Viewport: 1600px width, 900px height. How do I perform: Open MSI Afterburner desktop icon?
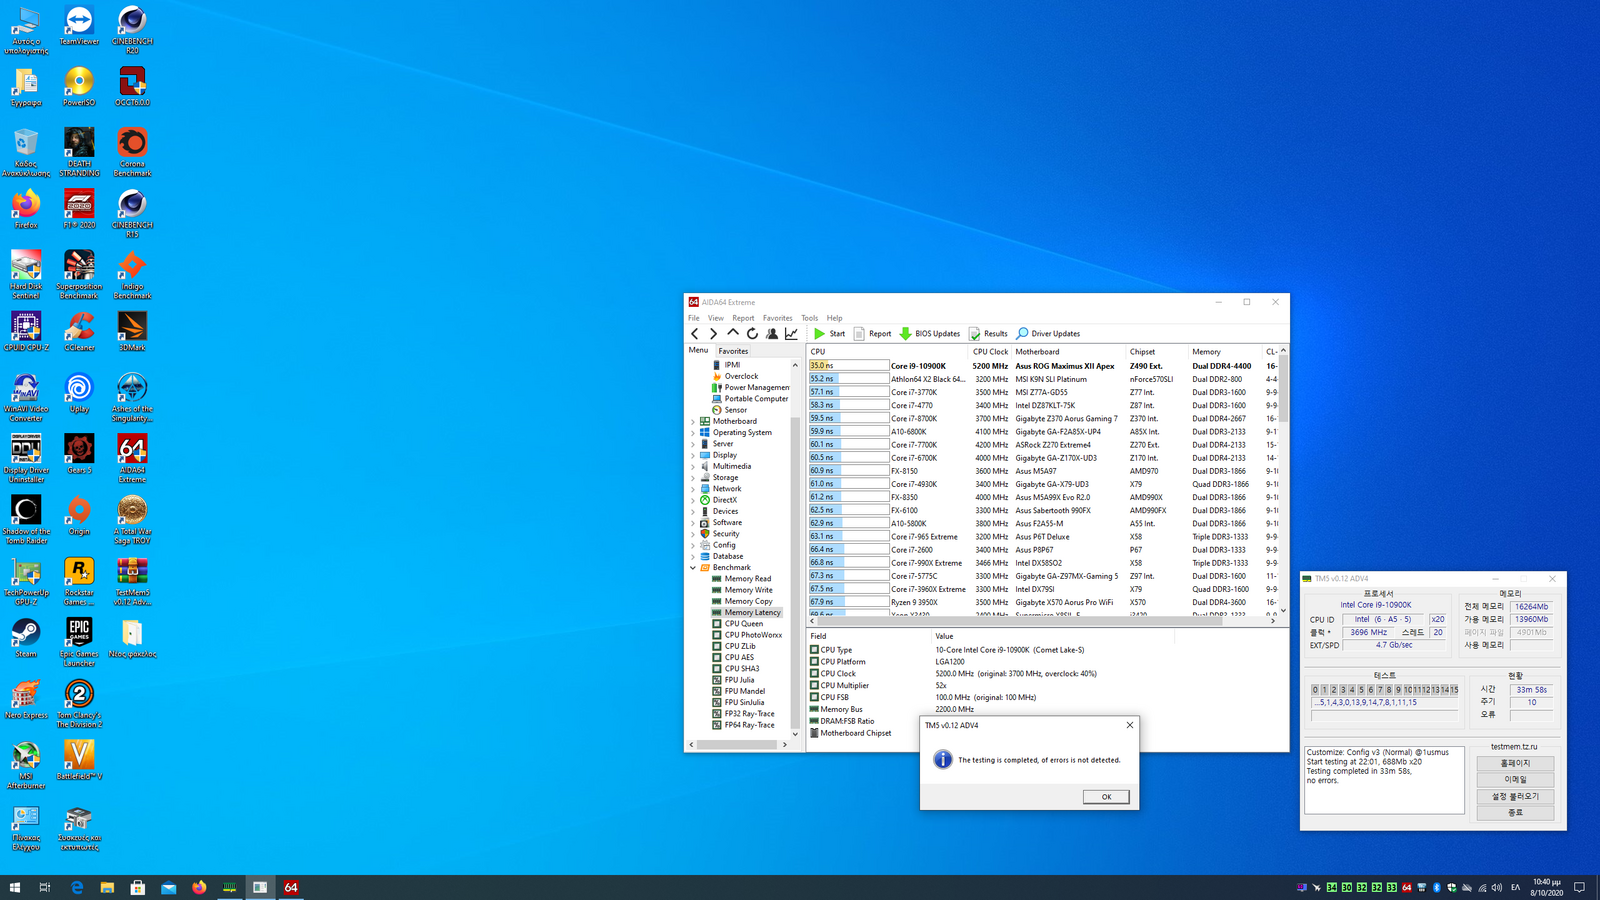click(26, 766)
